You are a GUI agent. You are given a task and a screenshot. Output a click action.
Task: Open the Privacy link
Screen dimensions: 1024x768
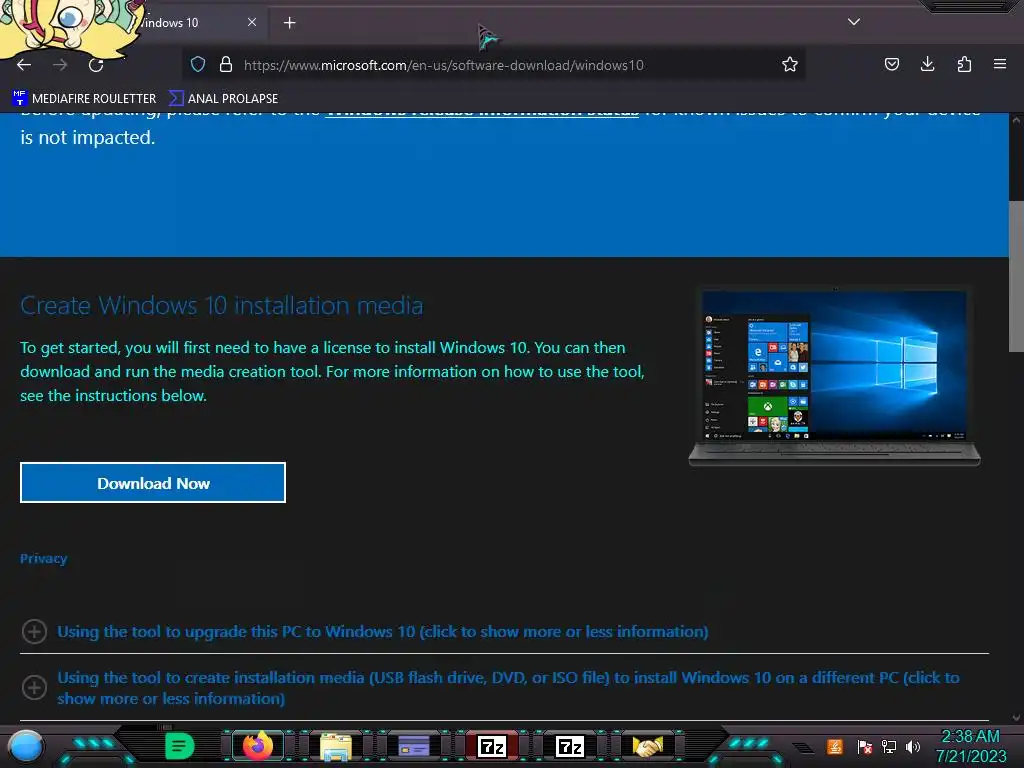[x=44, y=558]
